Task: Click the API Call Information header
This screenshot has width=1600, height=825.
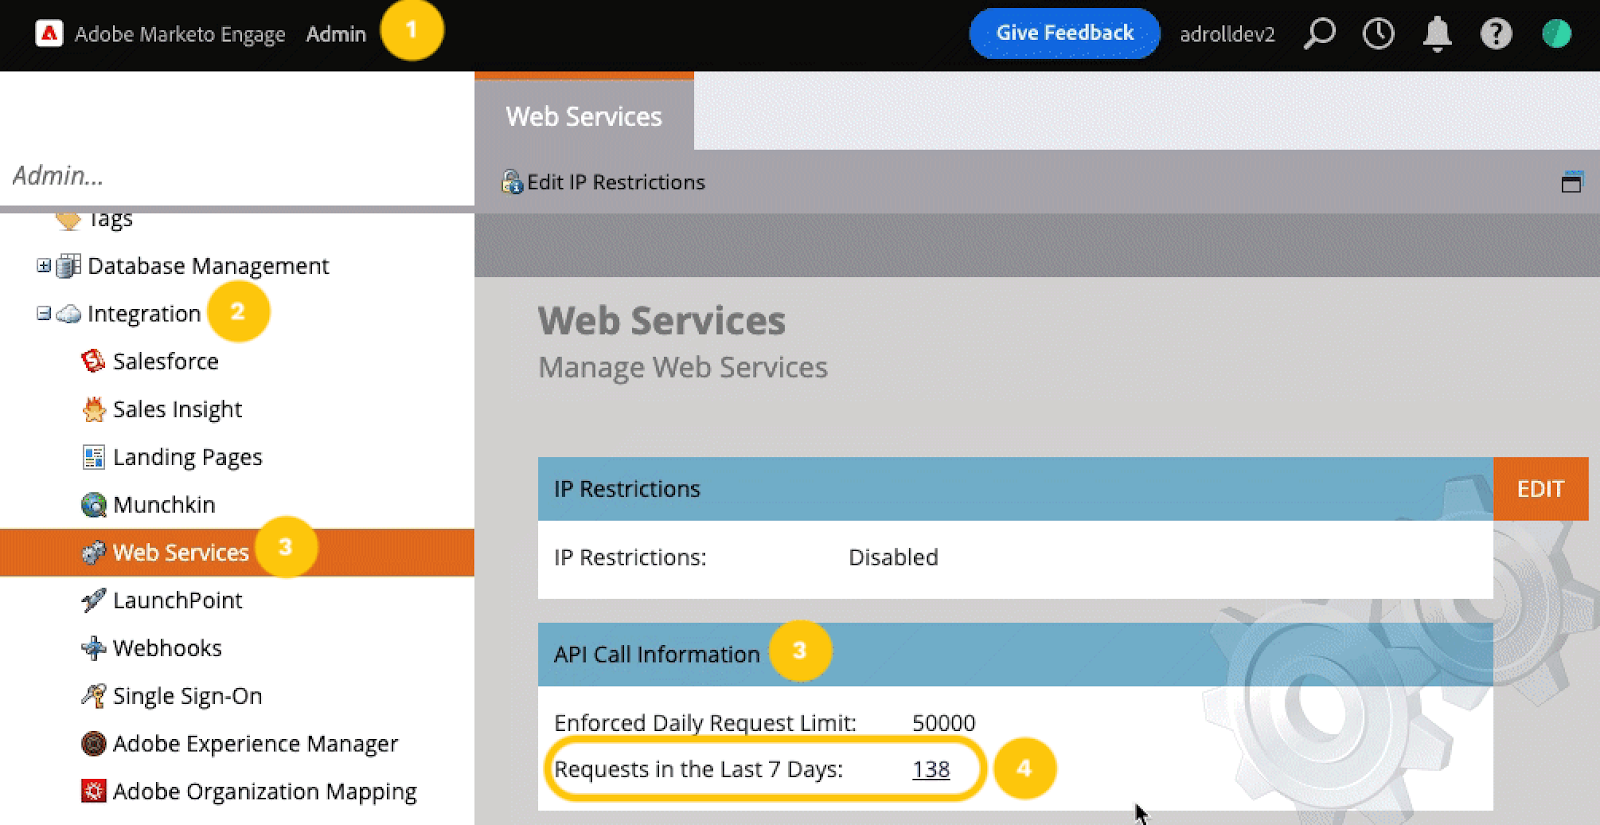Action: point(1015,654)
